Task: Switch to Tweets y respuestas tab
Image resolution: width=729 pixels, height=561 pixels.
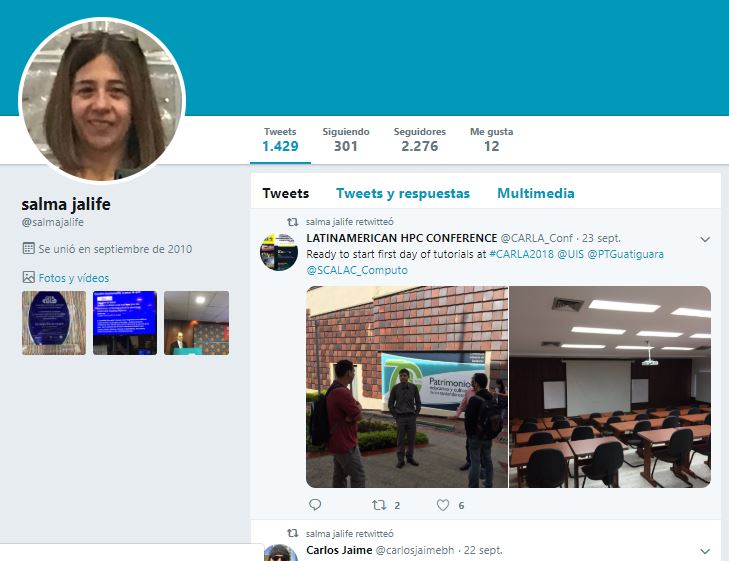Action: pyautogui.click(x=403, y=193)
